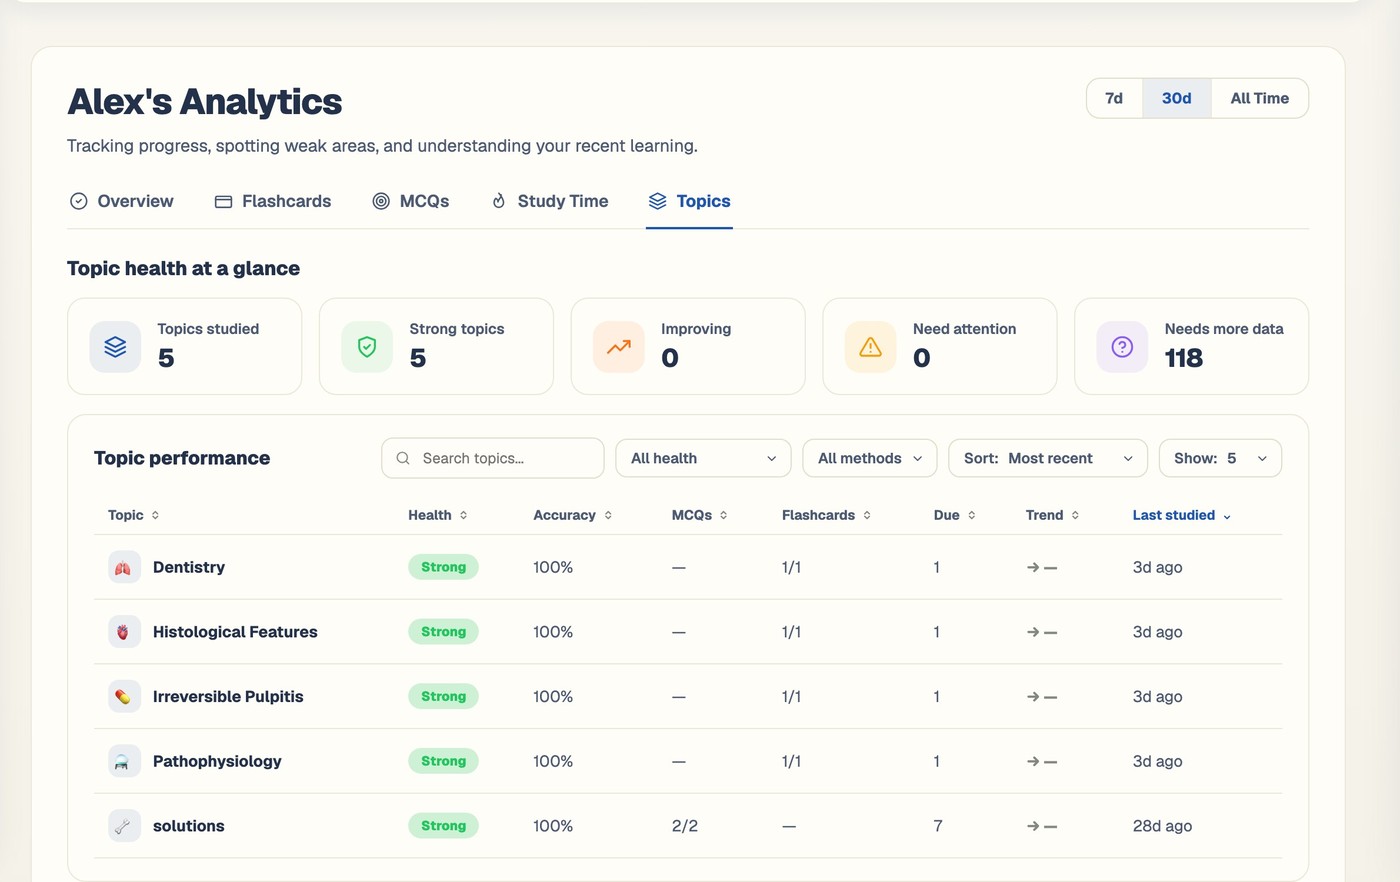The width and height of the screenshot is (1400, 882).
Task: Click the Need attention warning icon
Action: tap(871, 347)
